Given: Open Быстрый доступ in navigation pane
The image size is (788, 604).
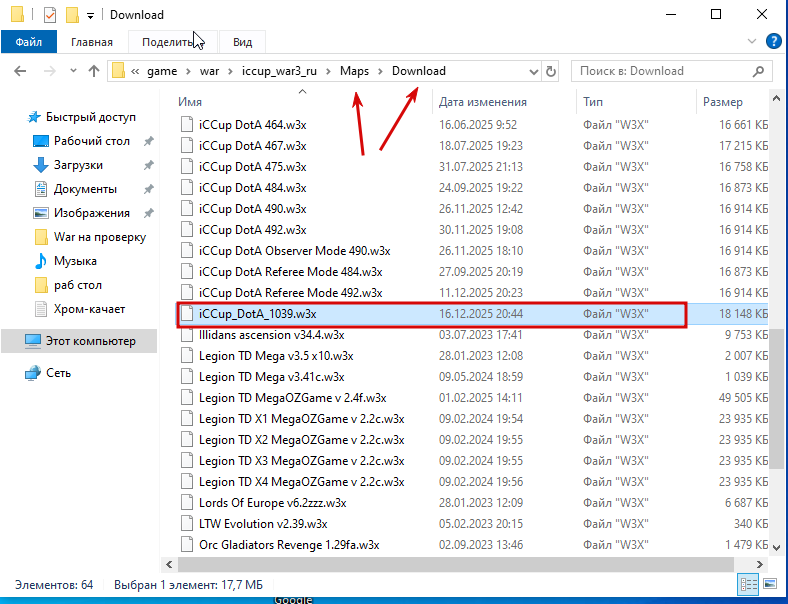Looking at the screenshot, I should point(90,117).
